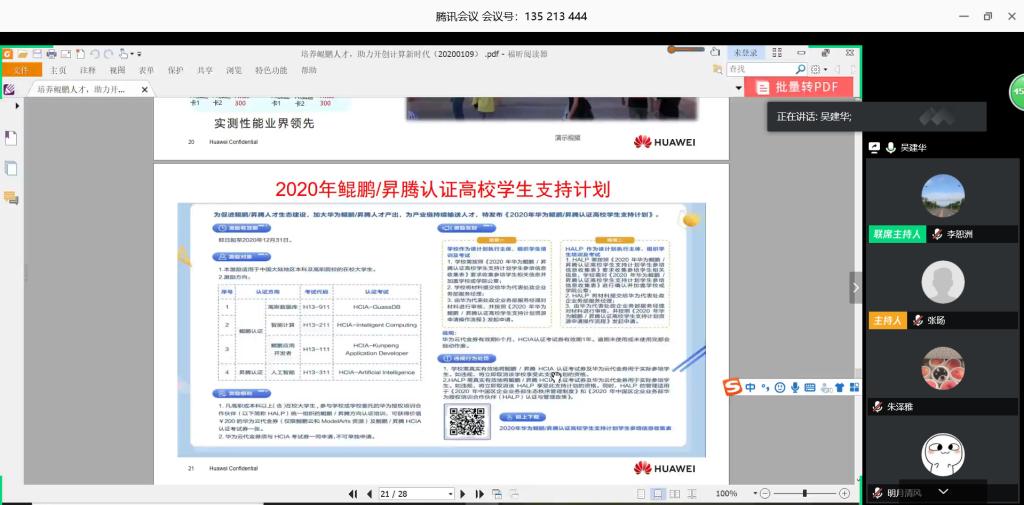Switch to continuous page view mode
1024x505 pixels.
[x=657, y=494]
